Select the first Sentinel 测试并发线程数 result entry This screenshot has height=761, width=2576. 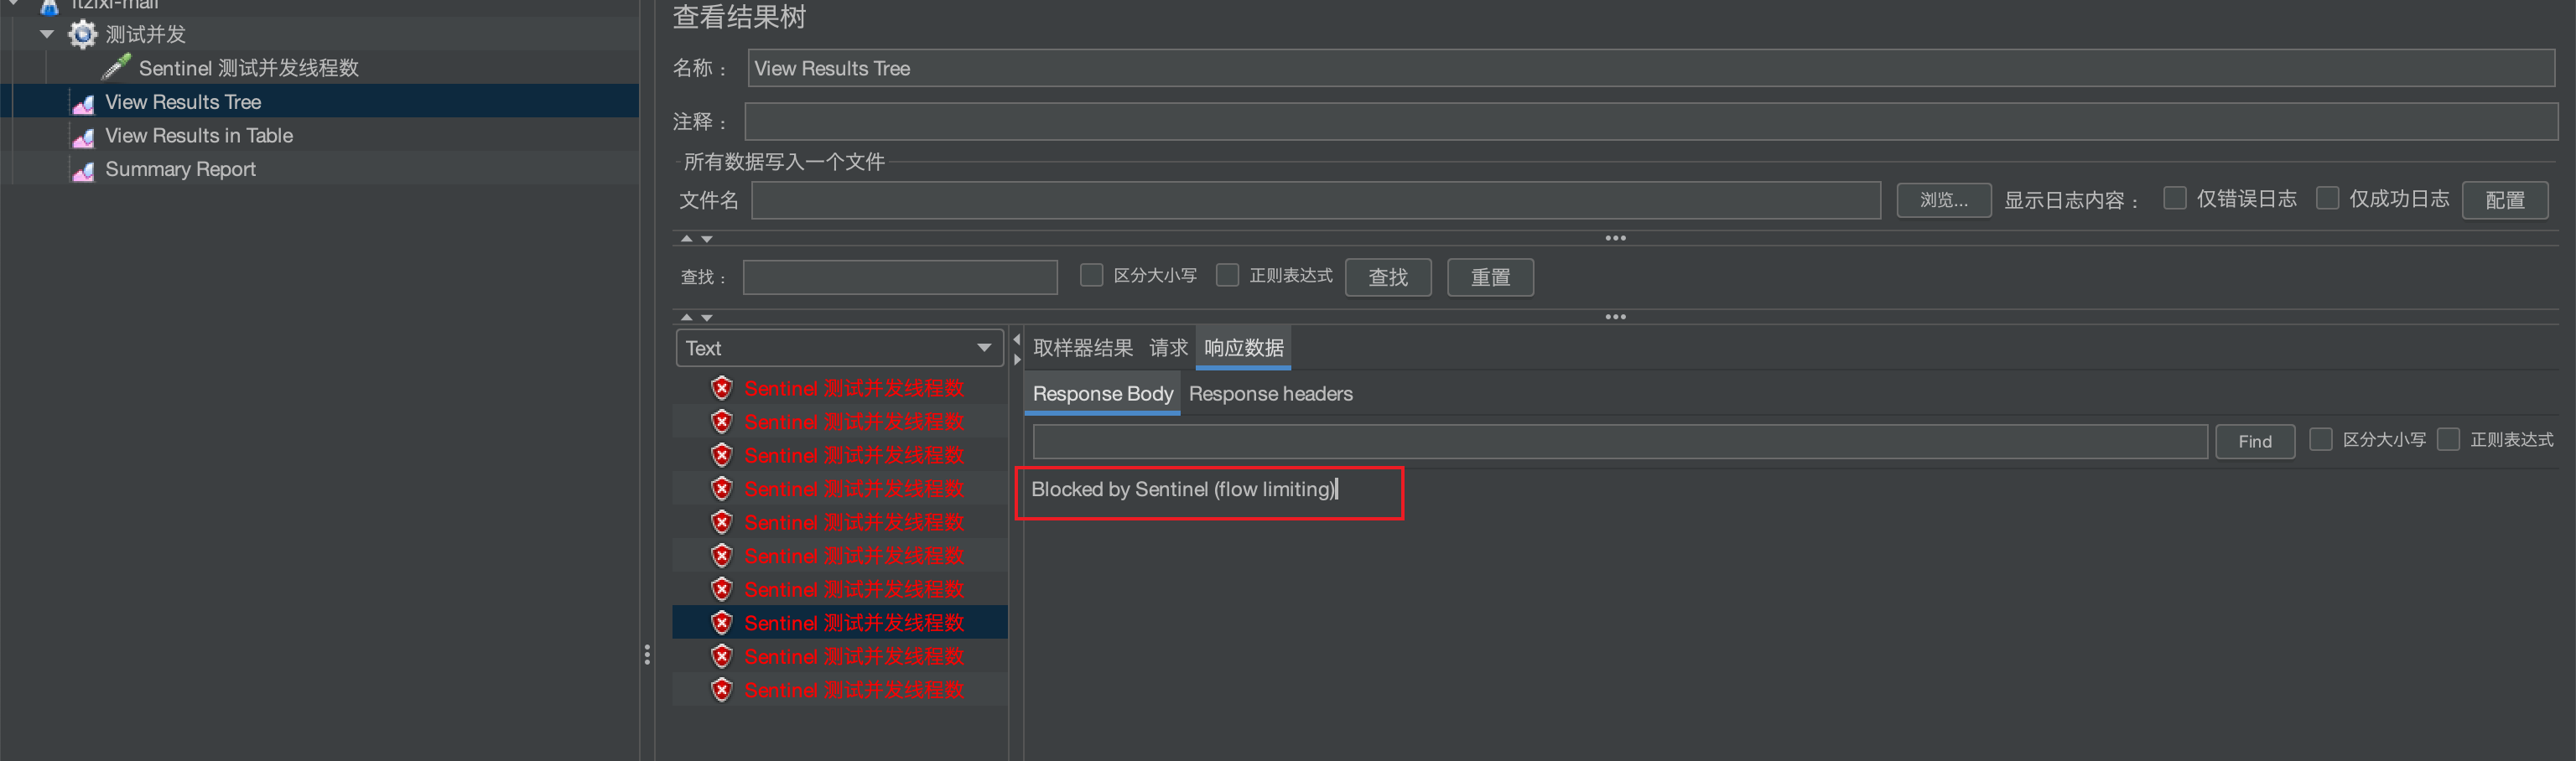point(854,388)
